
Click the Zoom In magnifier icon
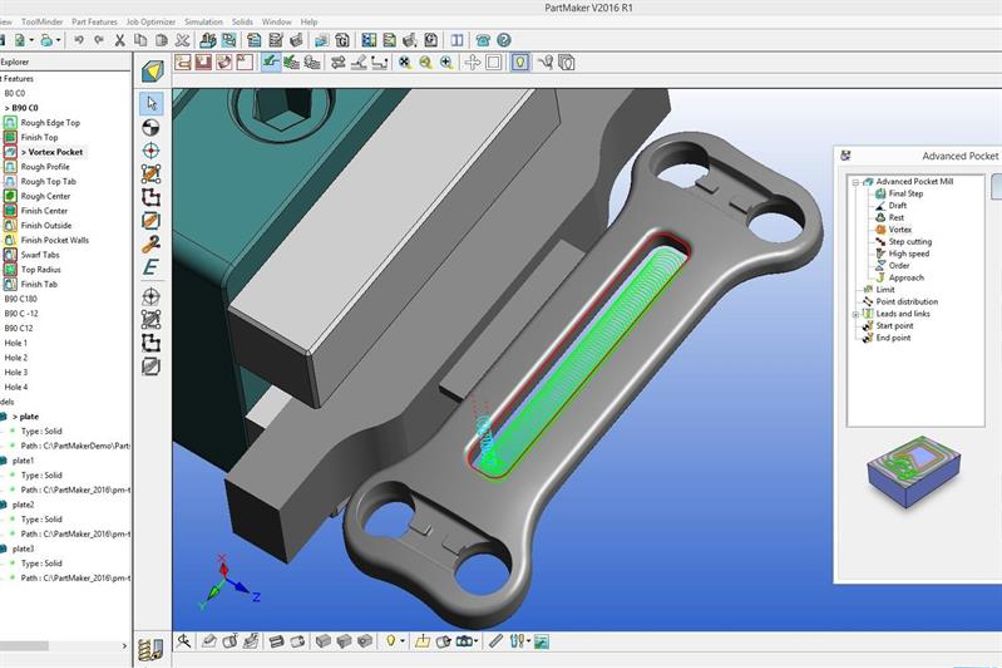(x=446, y=63)
